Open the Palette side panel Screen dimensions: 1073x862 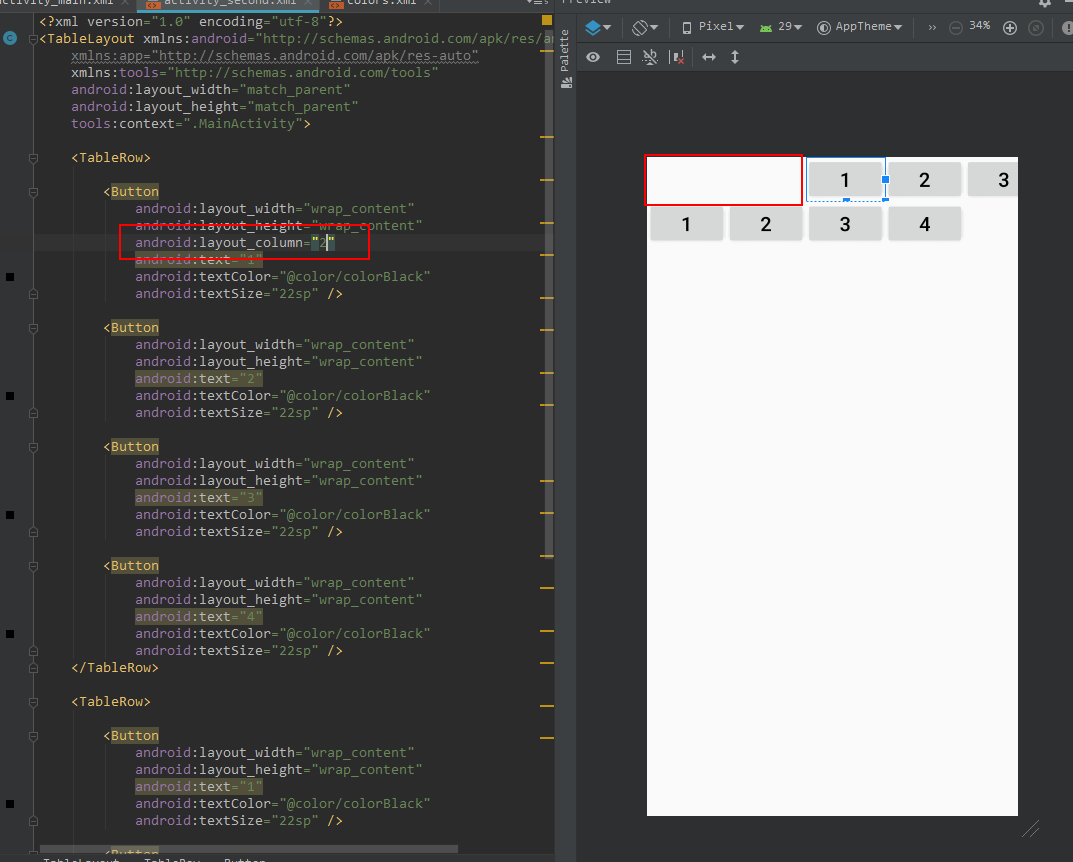click(565, 60)
